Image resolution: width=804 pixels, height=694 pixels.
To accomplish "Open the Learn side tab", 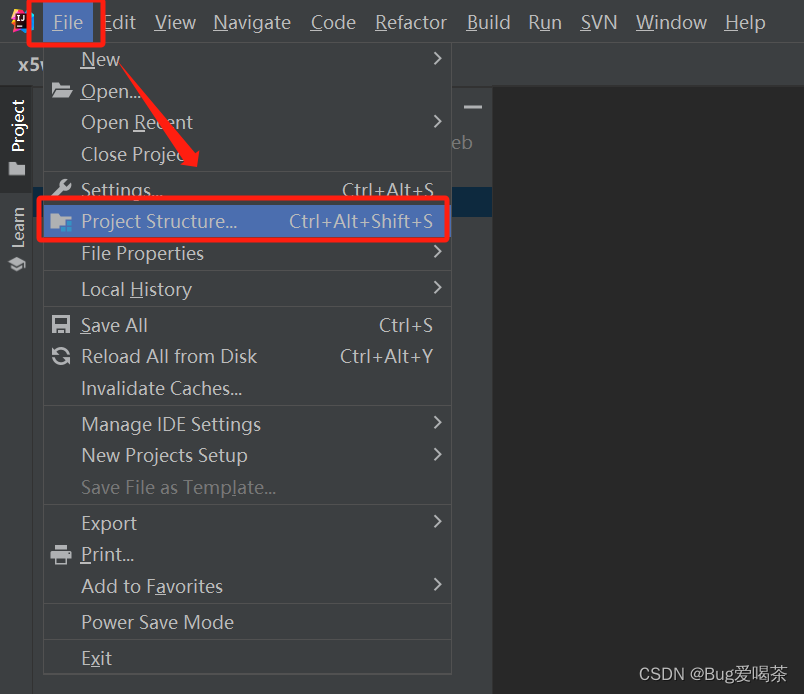I will tap(17, 239).
